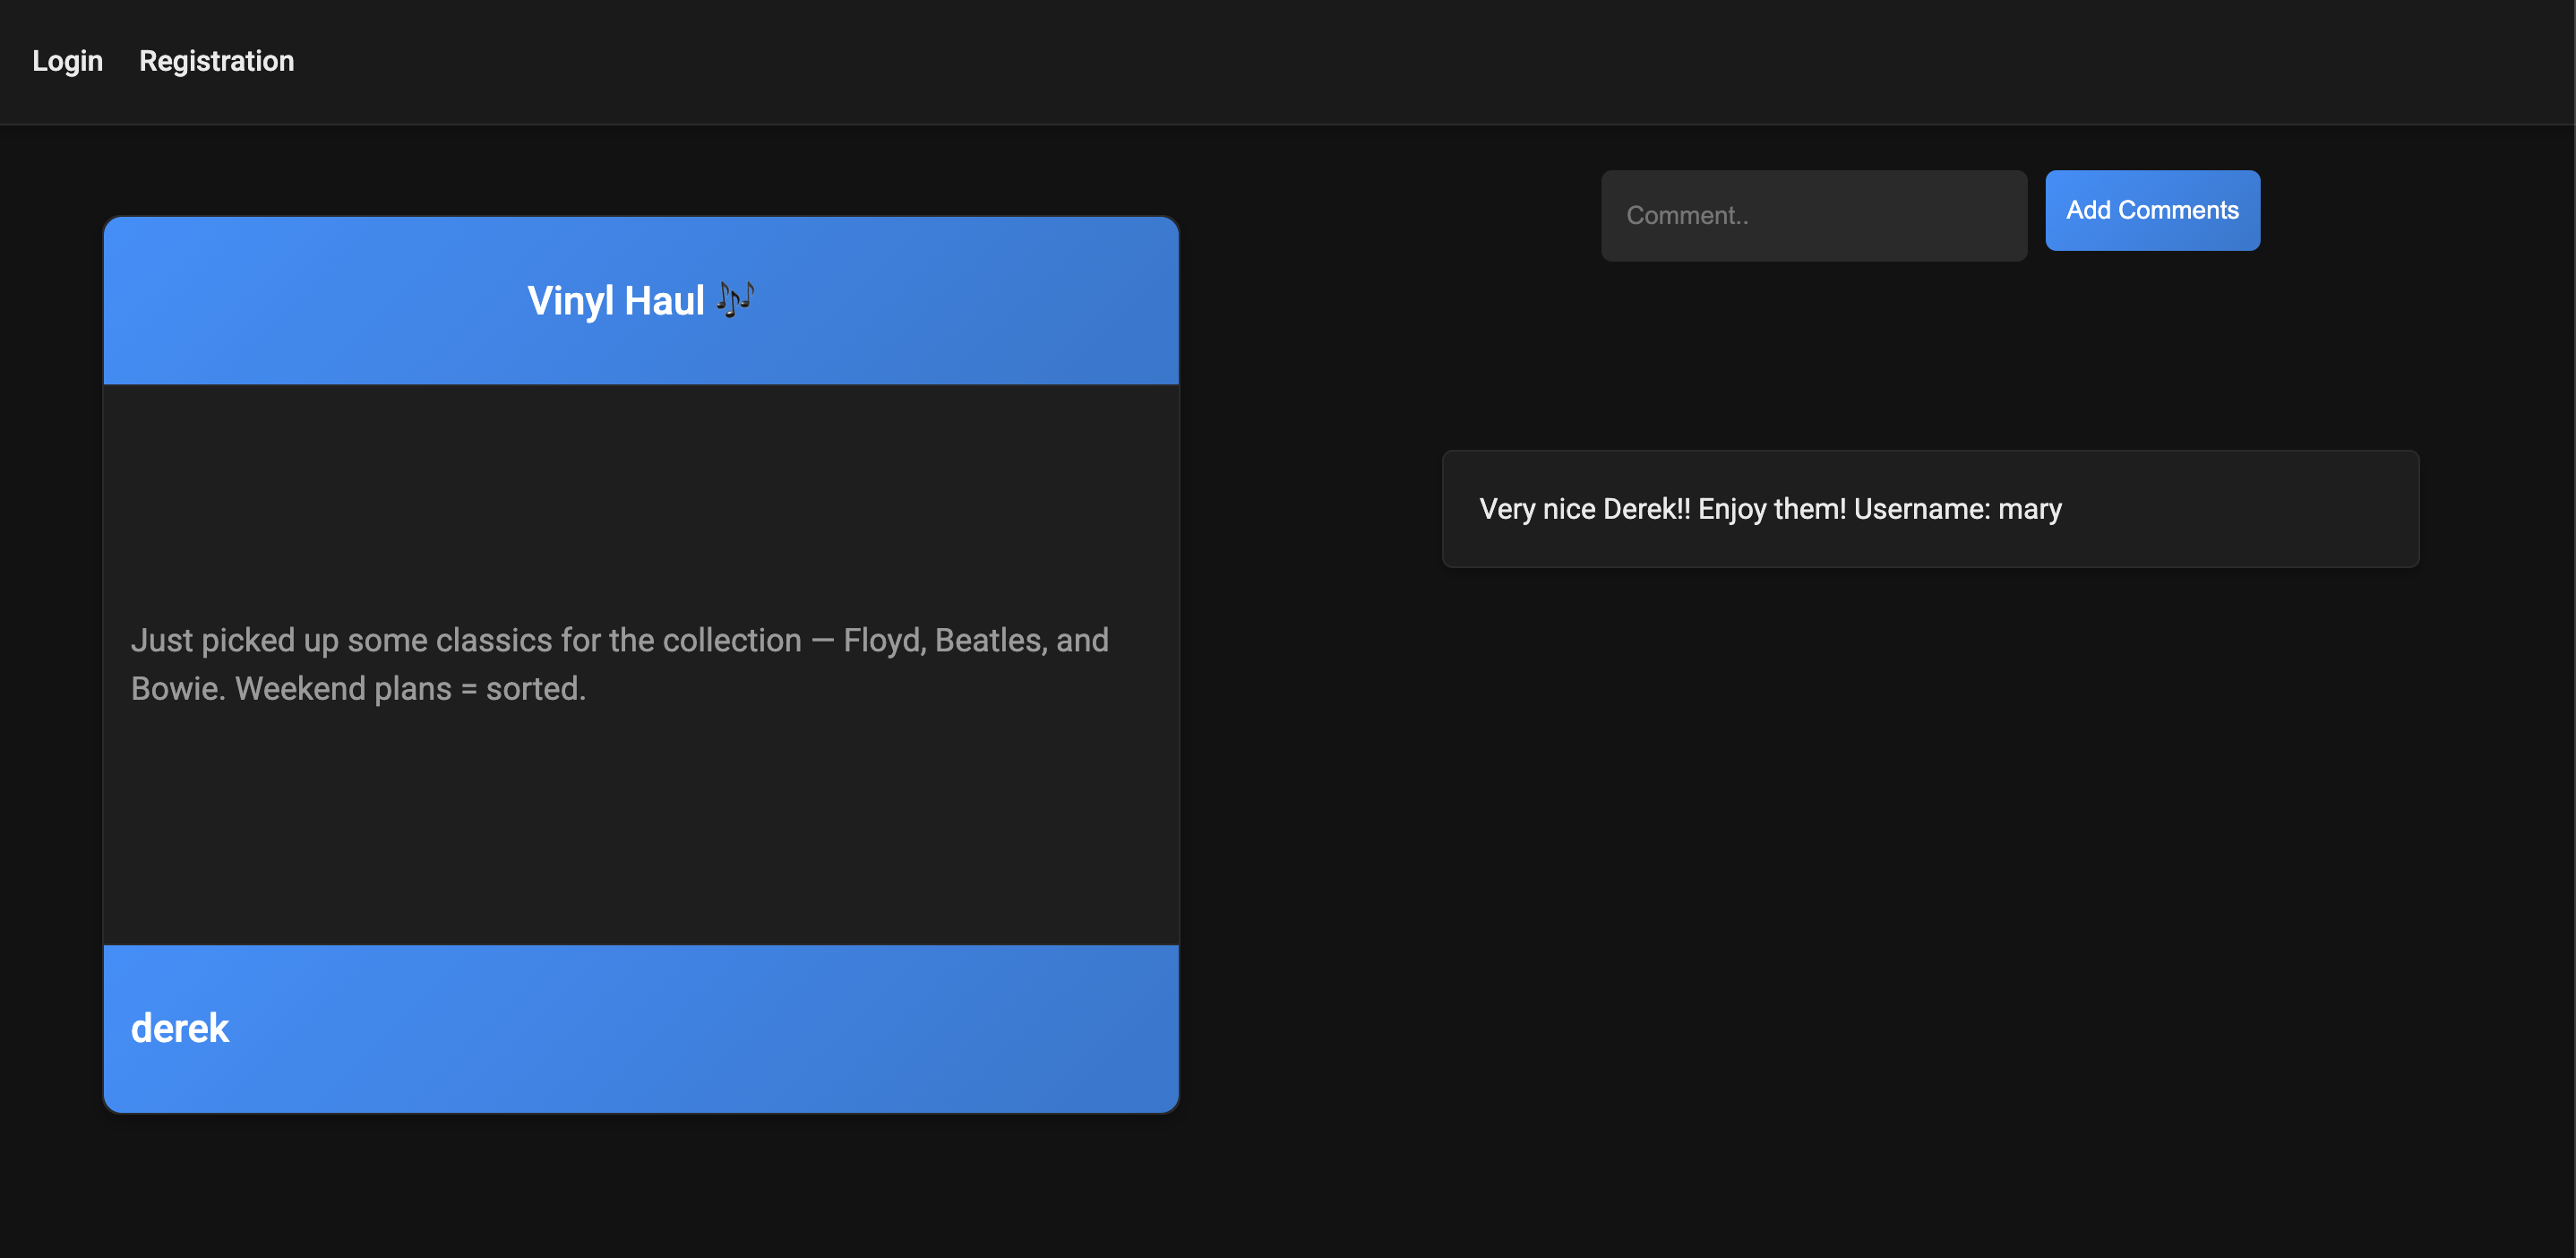Click the music notes emoji in title
Image resolution: width=2576 pixels, height=1258 pixels.
pyautogui.click(x=735, y=299)
